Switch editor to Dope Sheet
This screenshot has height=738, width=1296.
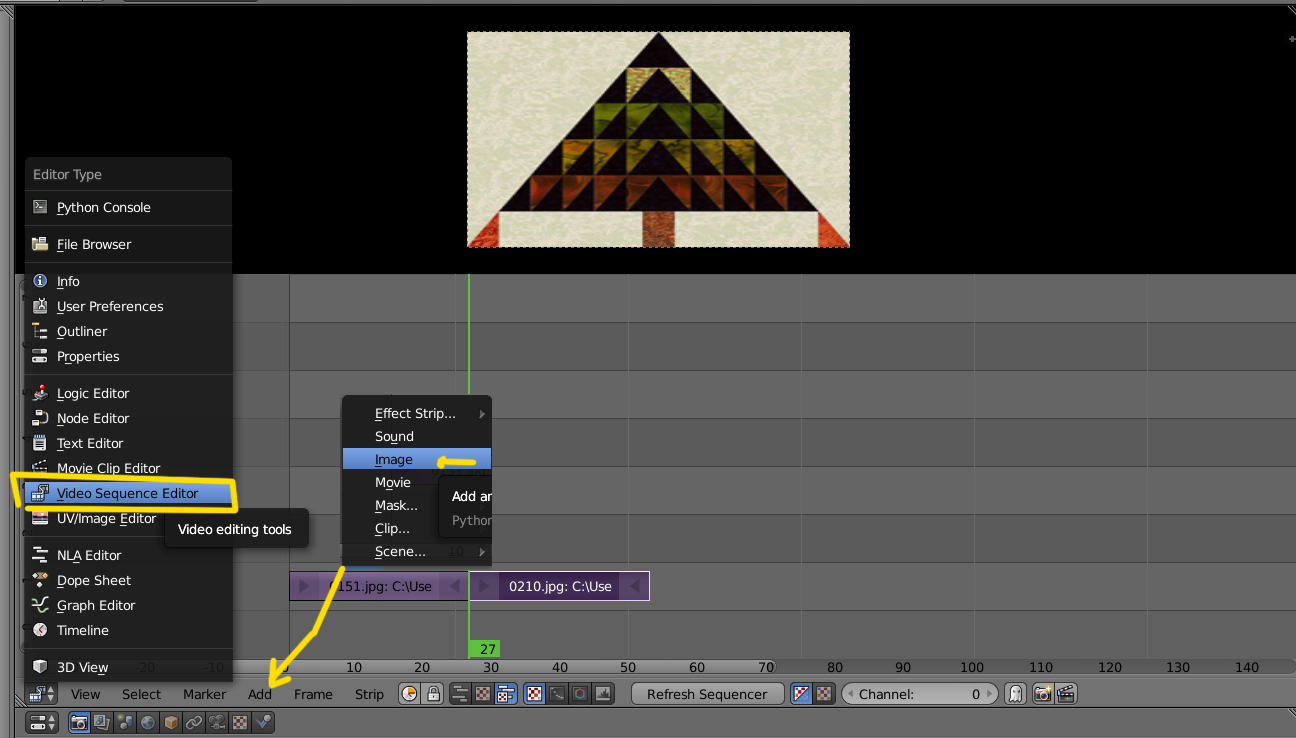[x=128, y=580]
